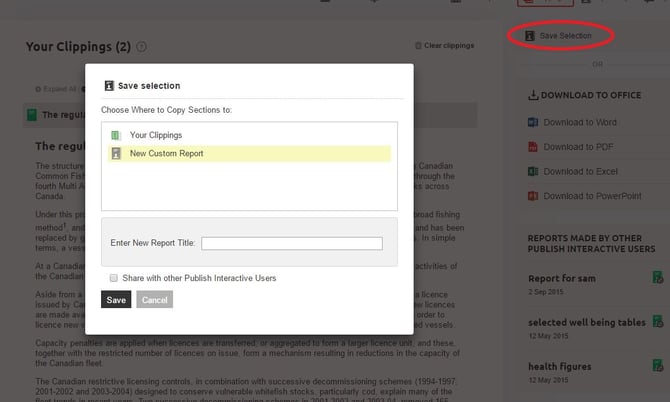Click the green icon next to selected well being tables
This screenshot has height=402, width=670.
[657, 322]
